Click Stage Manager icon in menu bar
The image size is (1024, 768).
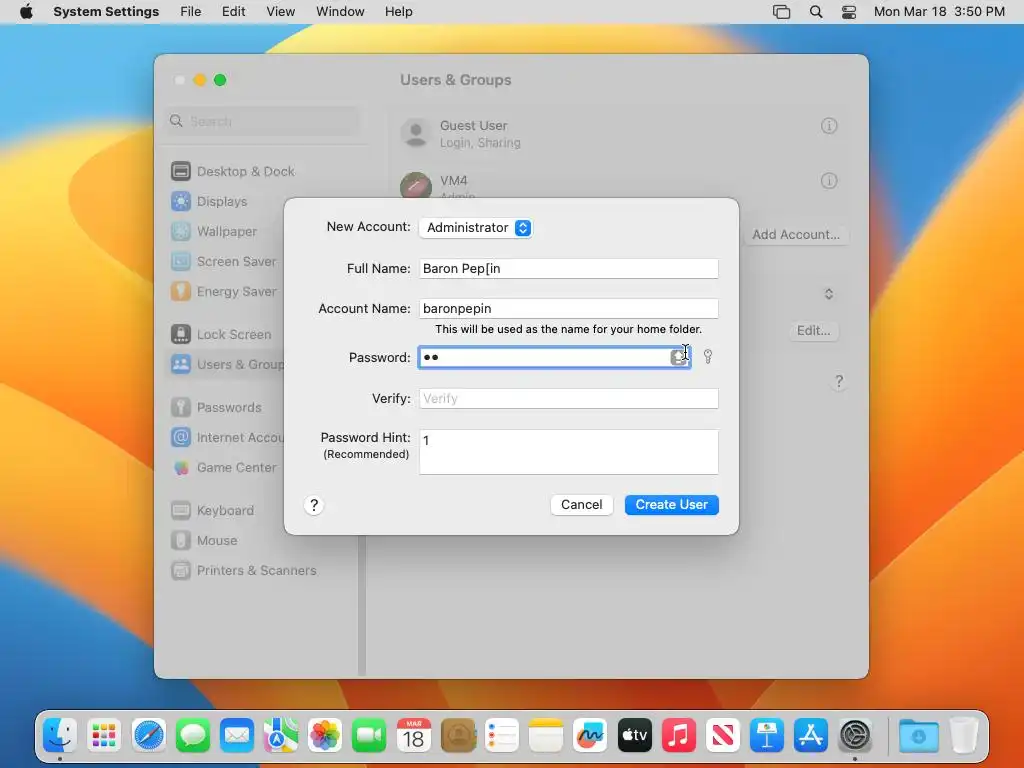tap(781, 12)
